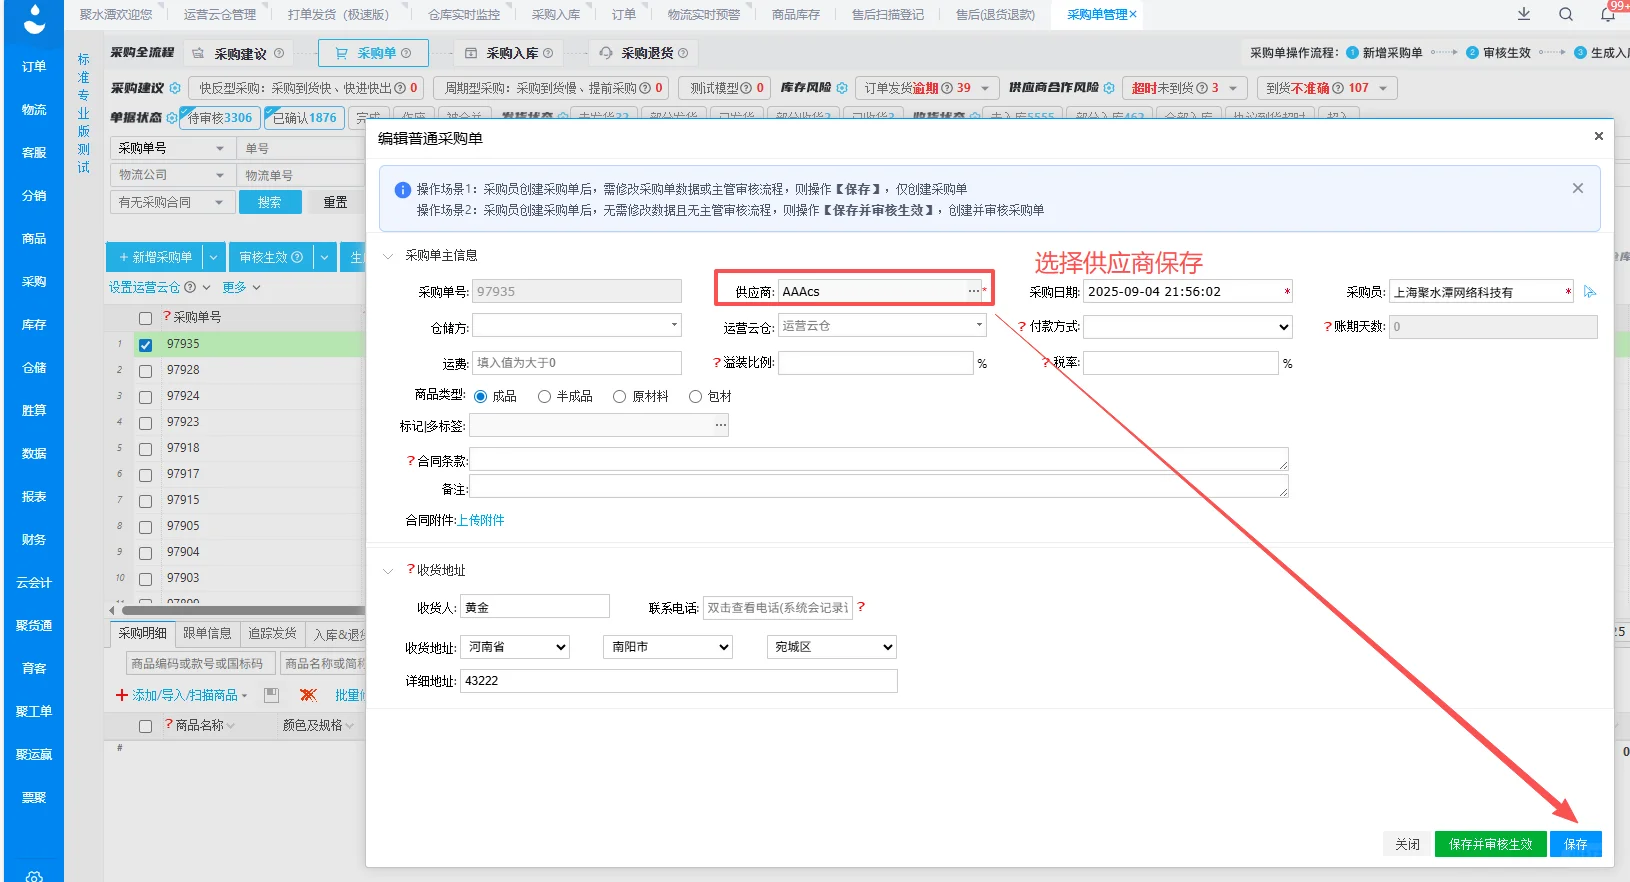This screenshot has width=1630, height=882.
Task: Switch to 售后扫描登记 top tab
Action: click(x=888, y=15)
